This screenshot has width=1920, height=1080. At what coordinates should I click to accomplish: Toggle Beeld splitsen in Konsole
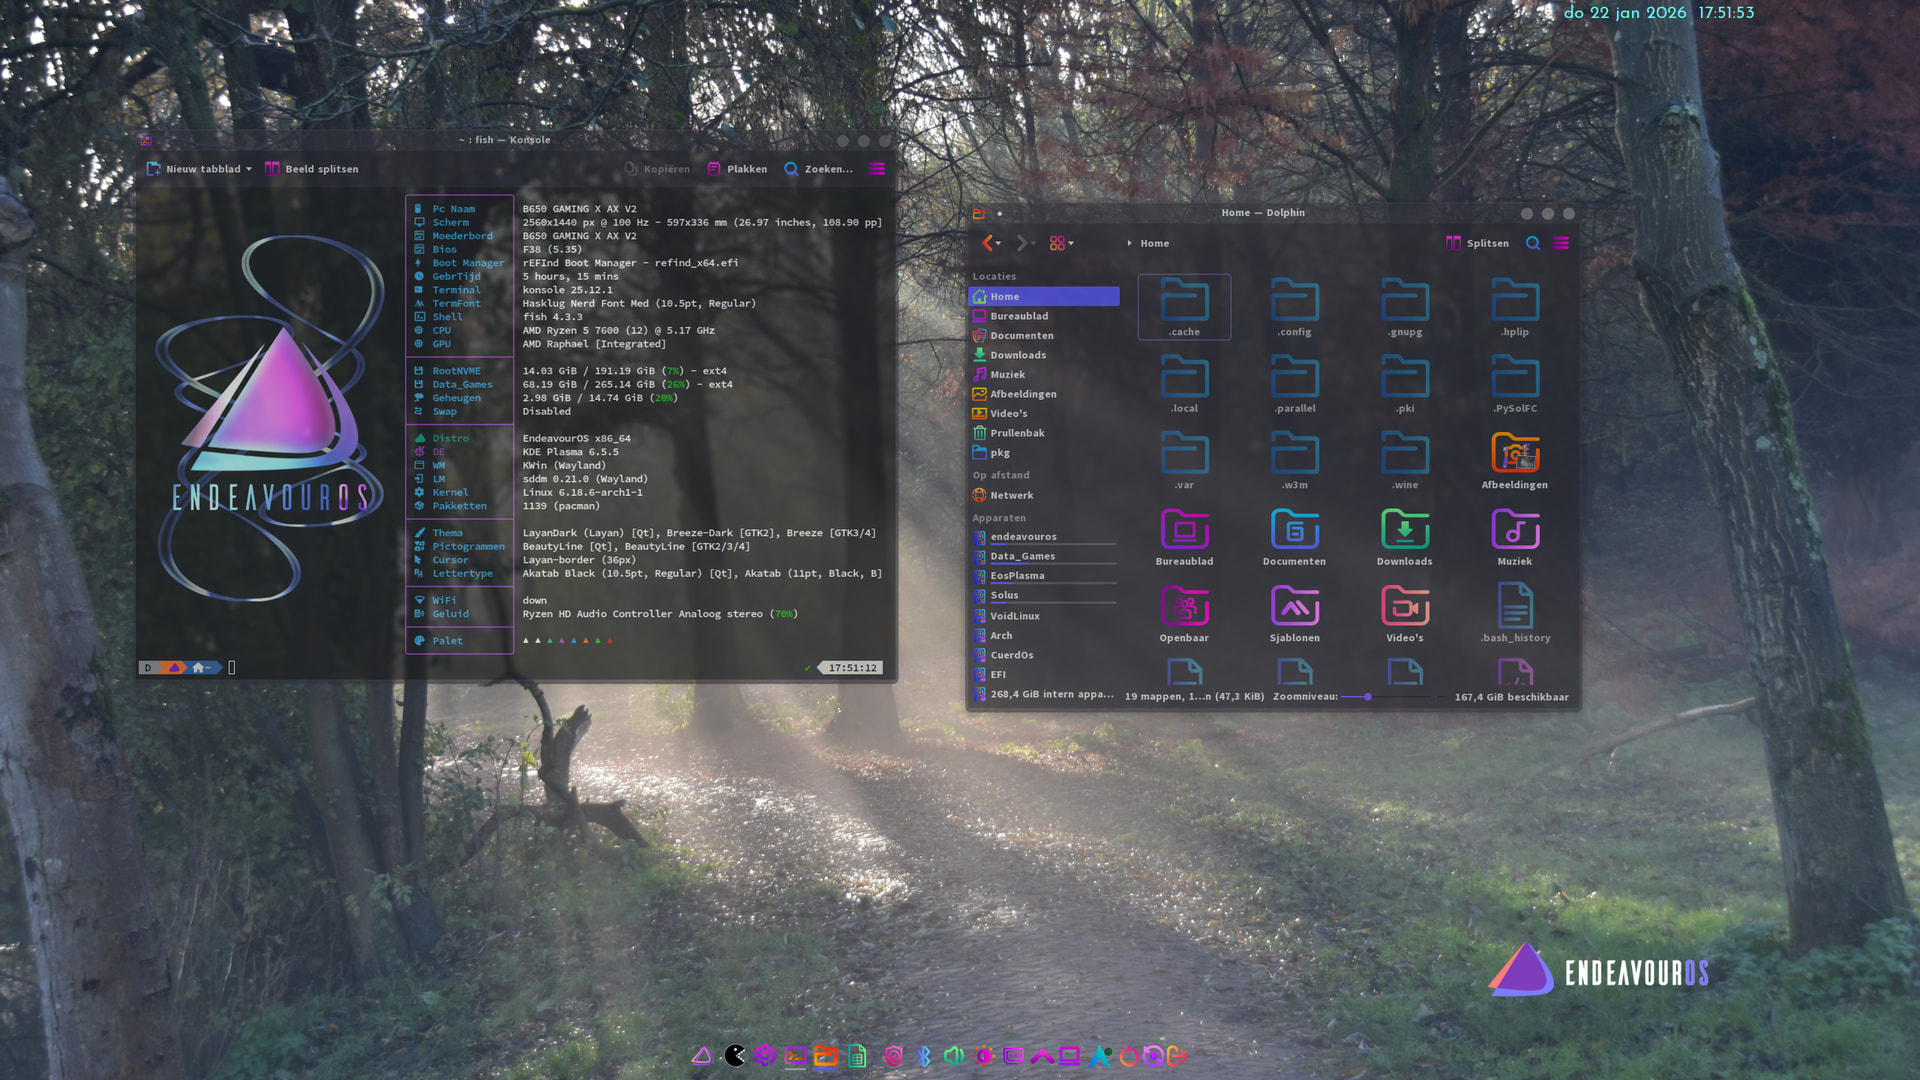[311, 169]
